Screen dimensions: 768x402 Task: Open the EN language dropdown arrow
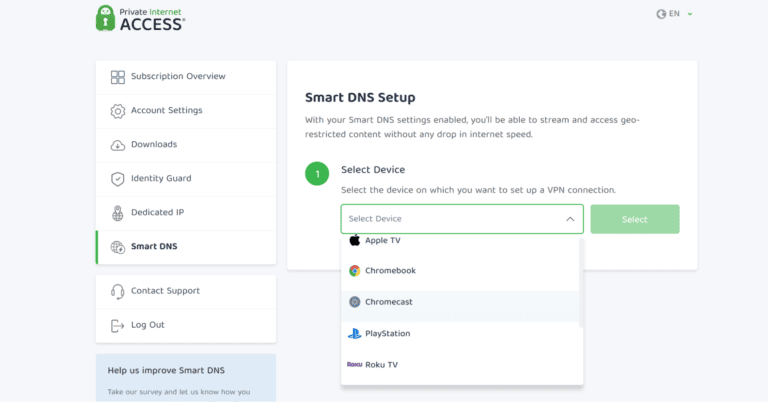coord(690,14)
